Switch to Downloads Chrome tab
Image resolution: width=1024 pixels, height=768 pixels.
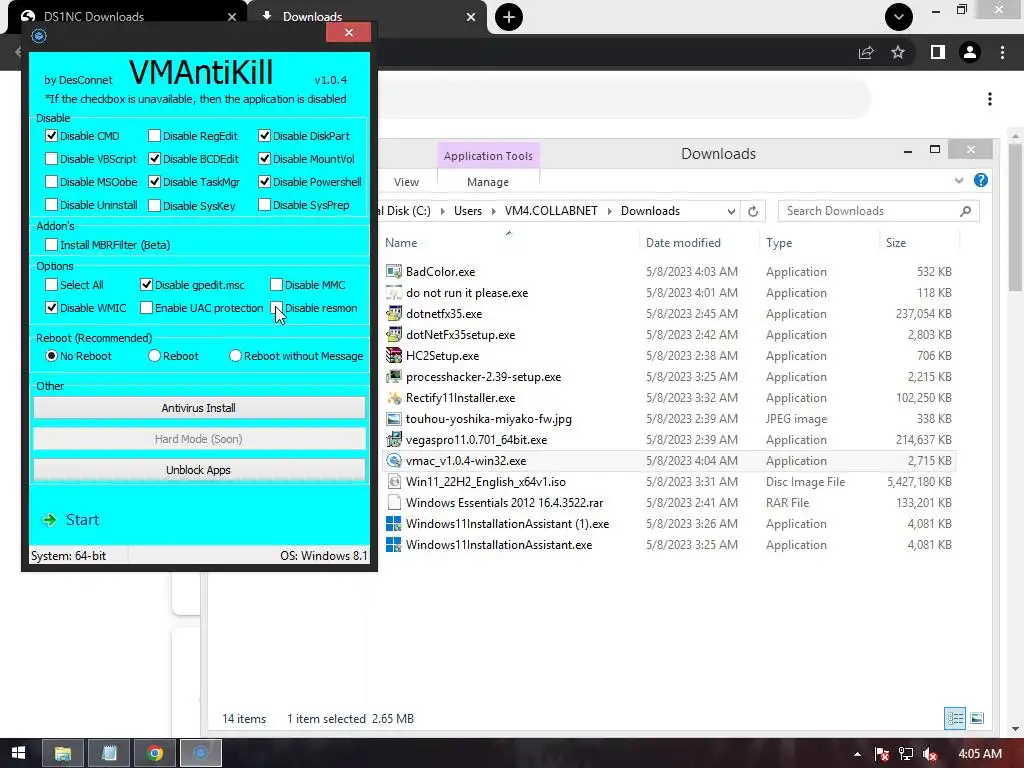coord(369,17)
